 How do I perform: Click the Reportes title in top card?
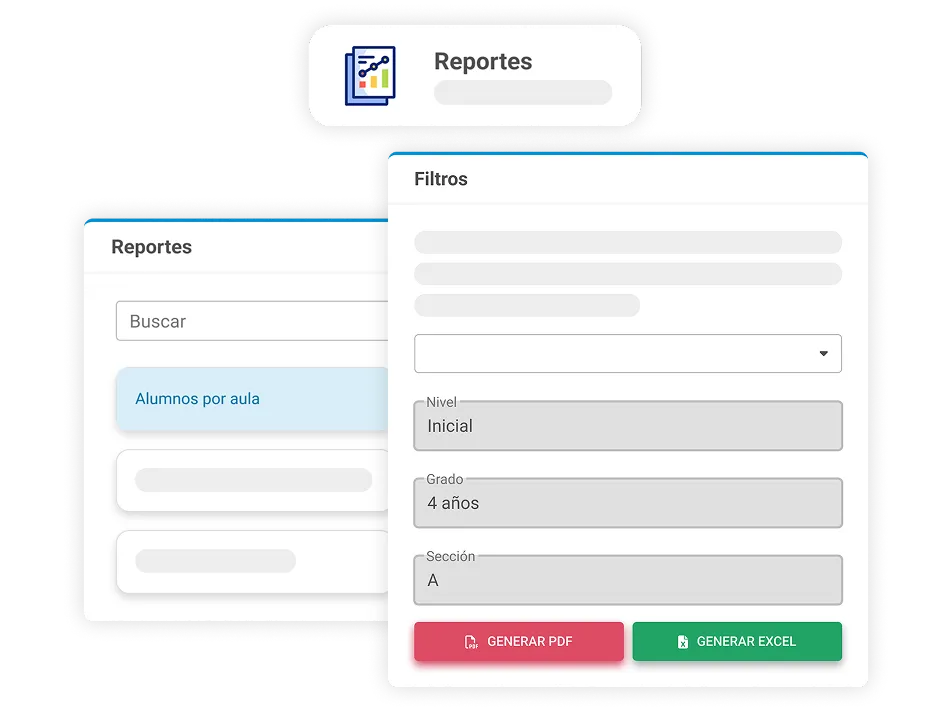pyautogui.click(x=483, y=61)
